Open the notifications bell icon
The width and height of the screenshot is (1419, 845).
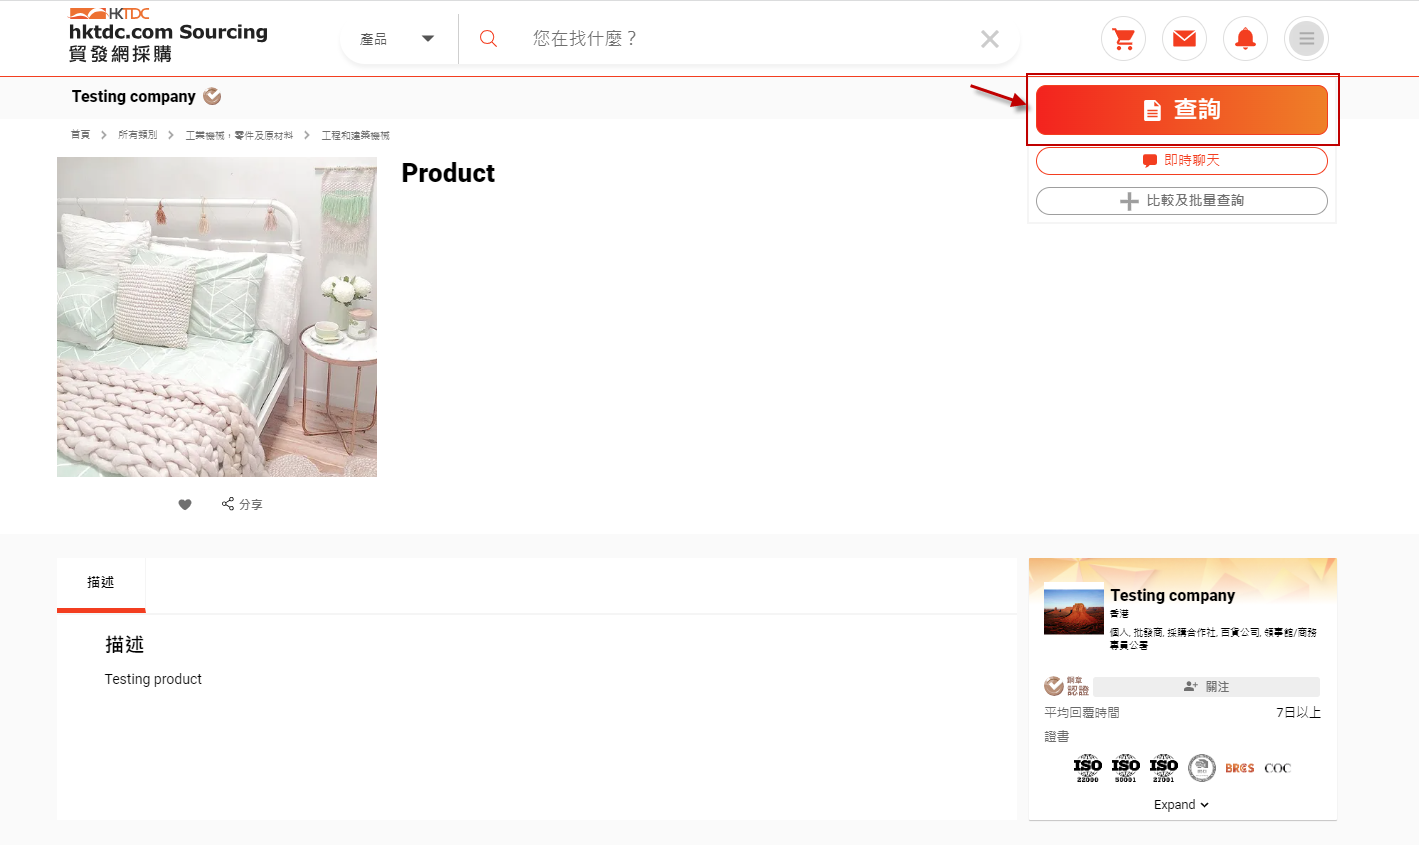click(1245, 39)
